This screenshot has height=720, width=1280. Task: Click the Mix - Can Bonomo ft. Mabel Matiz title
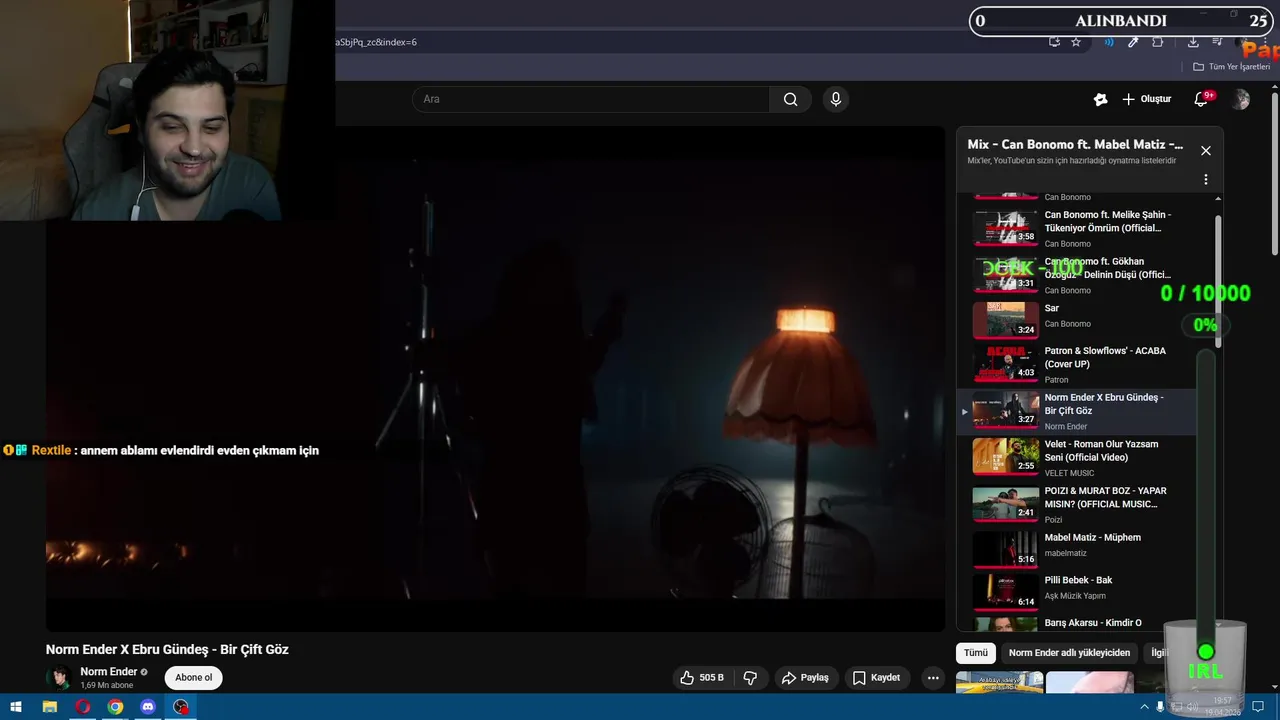tap(1075, 144)
